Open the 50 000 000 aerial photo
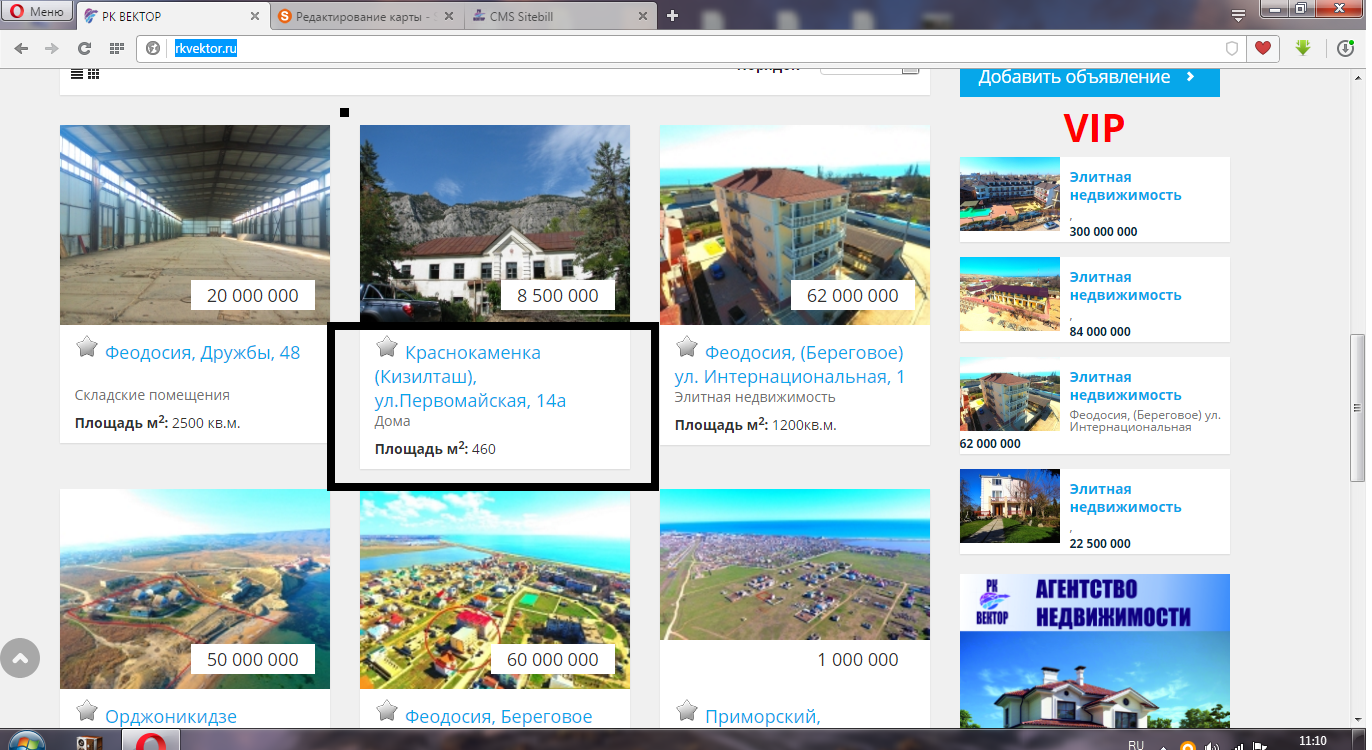 [x=195, y=589]
